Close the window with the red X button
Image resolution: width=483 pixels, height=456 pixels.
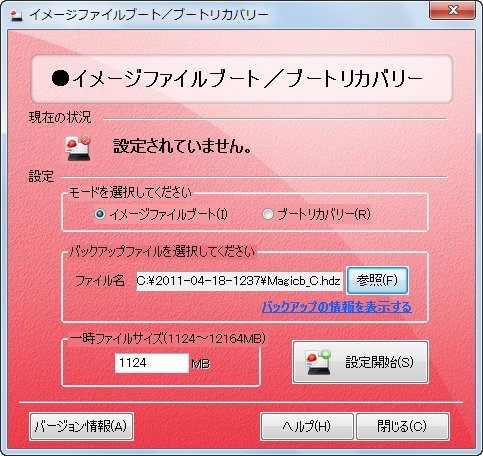(452, 10)
